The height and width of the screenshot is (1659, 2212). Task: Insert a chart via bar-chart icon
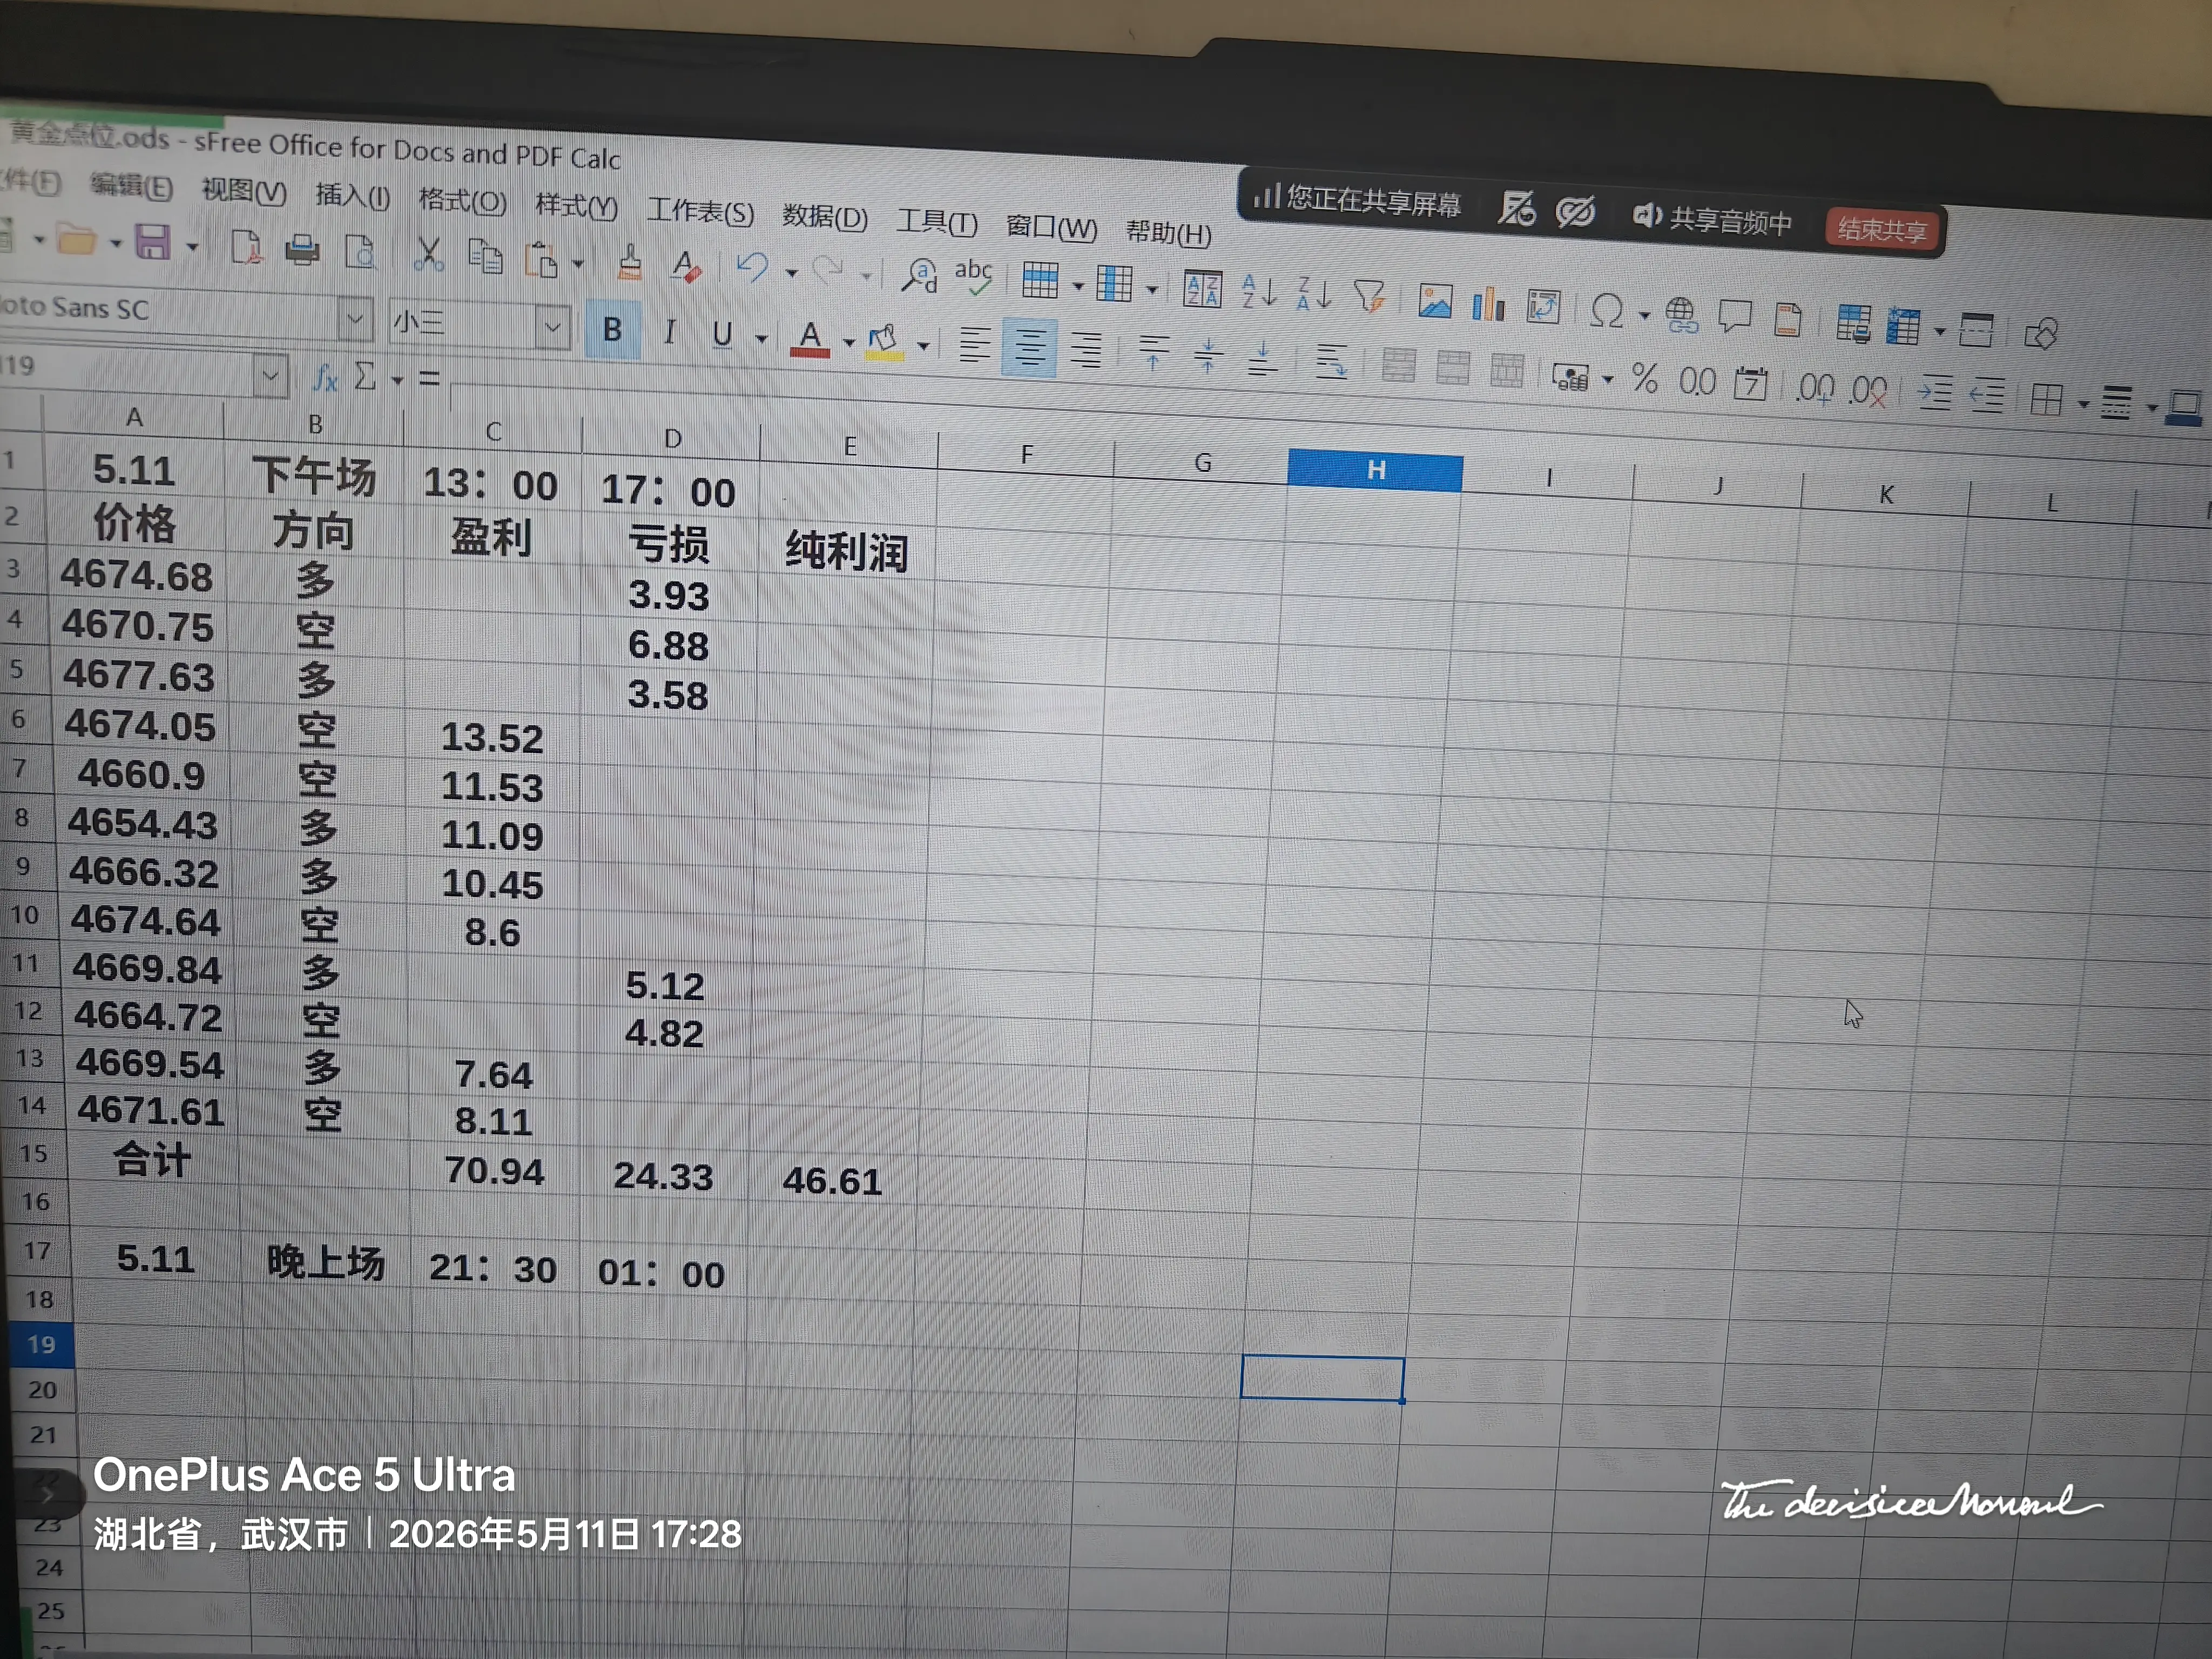(x=1489, y=303)
